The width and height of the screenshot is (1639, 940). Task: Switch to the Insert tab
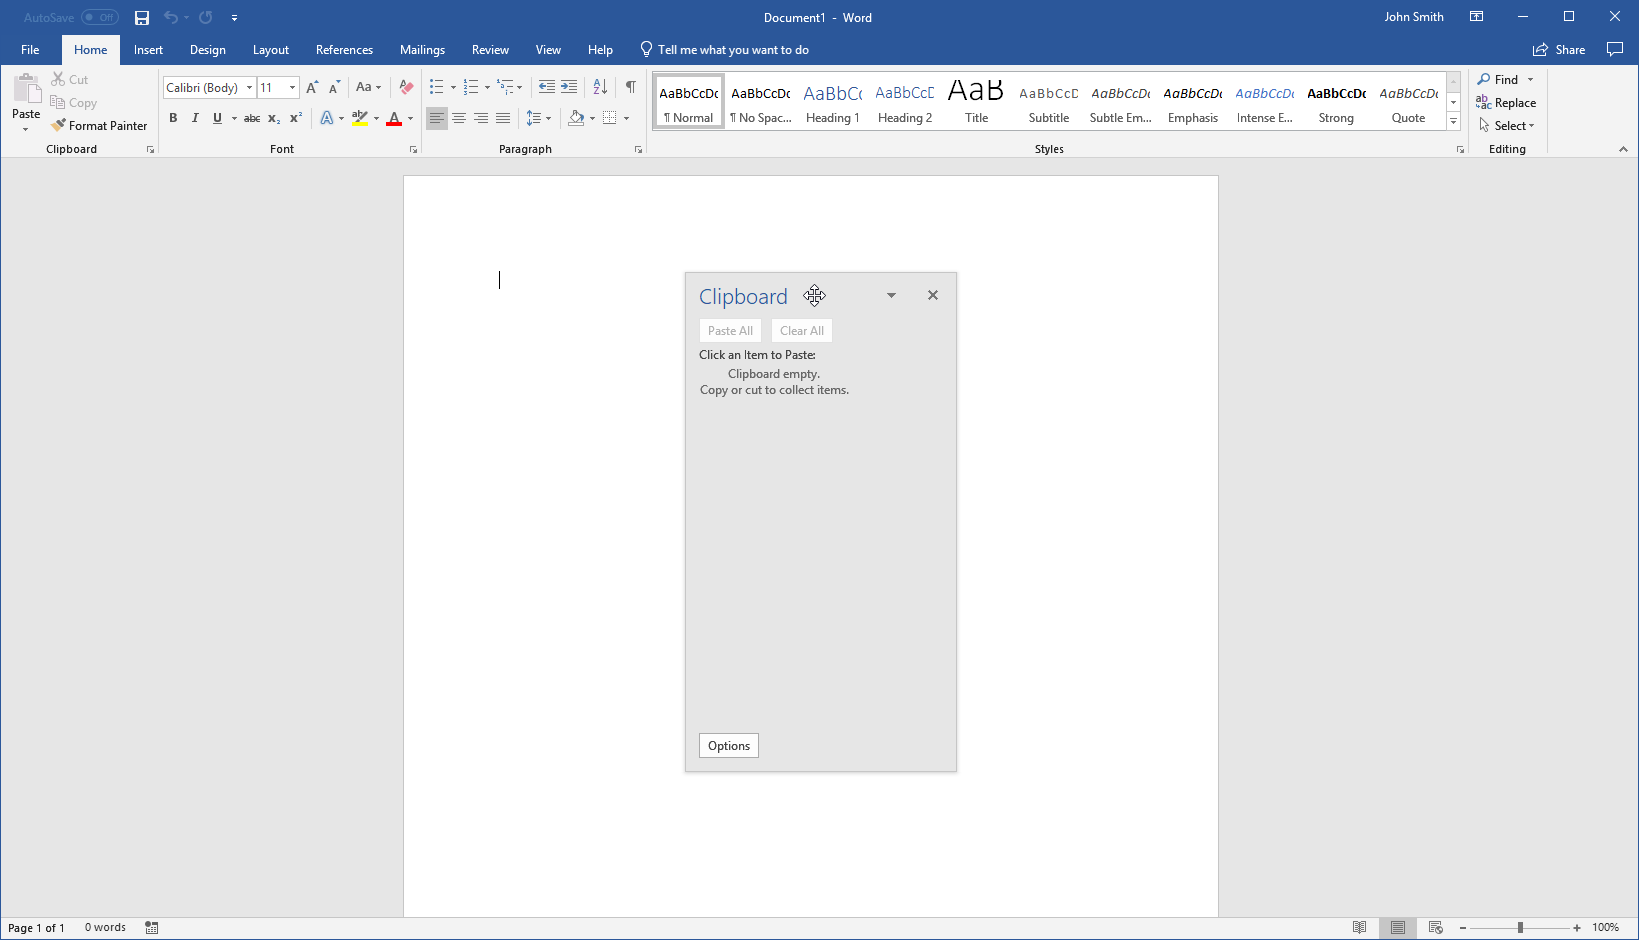148,50
